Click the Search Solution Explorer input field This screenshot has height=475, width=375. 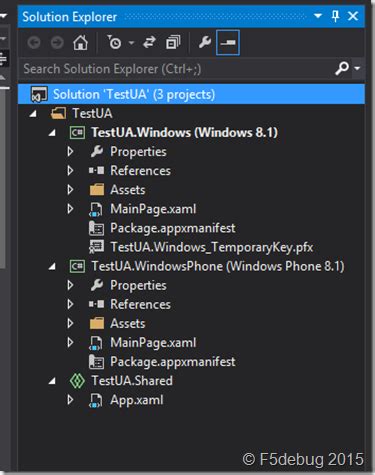pyautogui.click(x=177, y=69)
